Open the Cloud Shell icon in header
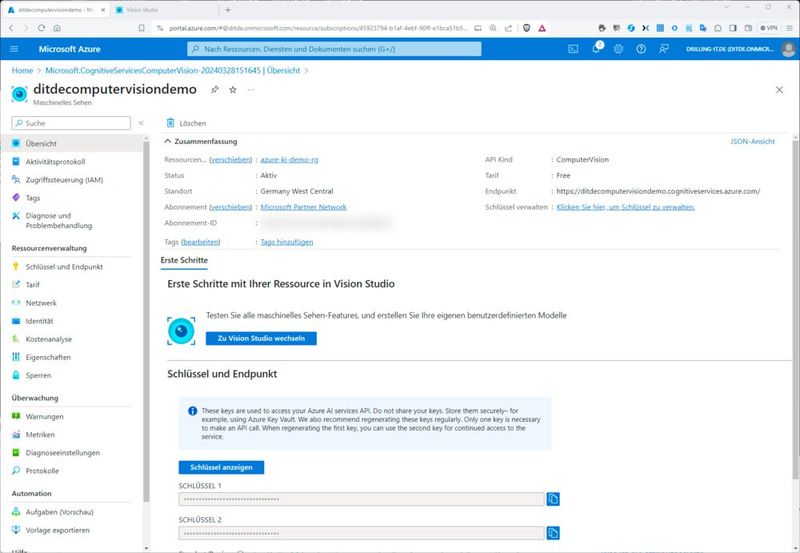800x553 pixels. pos(573,49)
